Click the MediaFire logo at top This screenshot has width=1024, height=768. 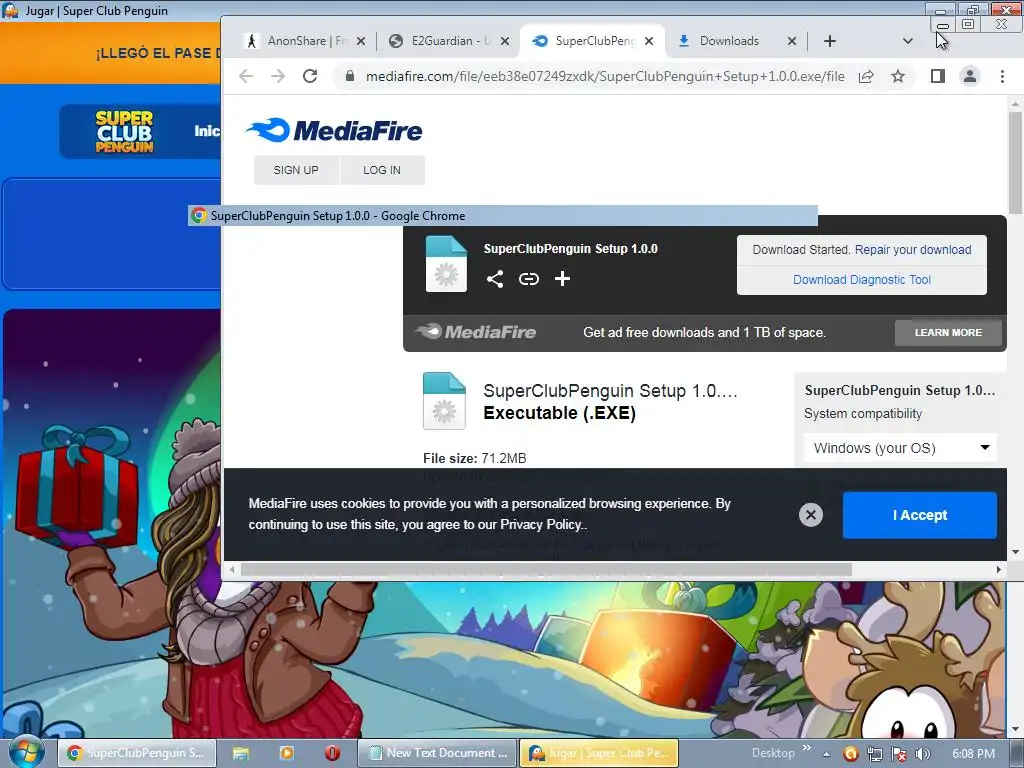334,130
